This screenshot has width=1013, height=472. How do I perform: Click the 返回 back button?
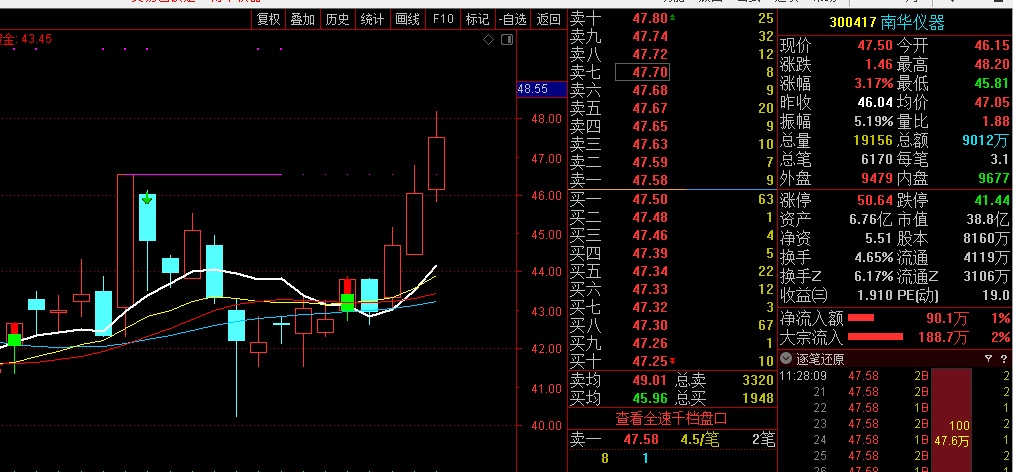tap(548, 19)
